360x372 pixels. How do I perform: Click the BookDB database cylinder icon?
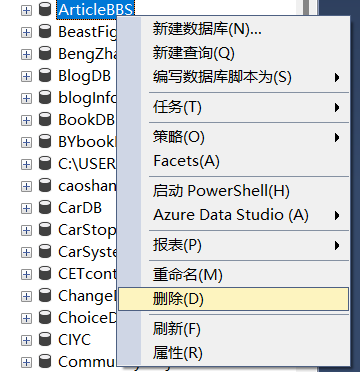45,120
